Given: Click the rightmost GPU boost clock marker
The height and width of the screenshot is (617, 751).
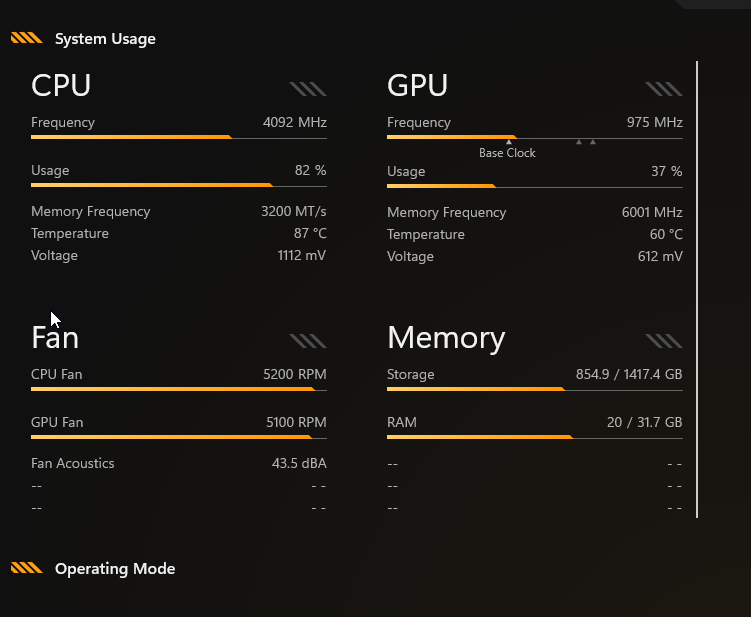Looking at the screenshot, I should [593, 142].
